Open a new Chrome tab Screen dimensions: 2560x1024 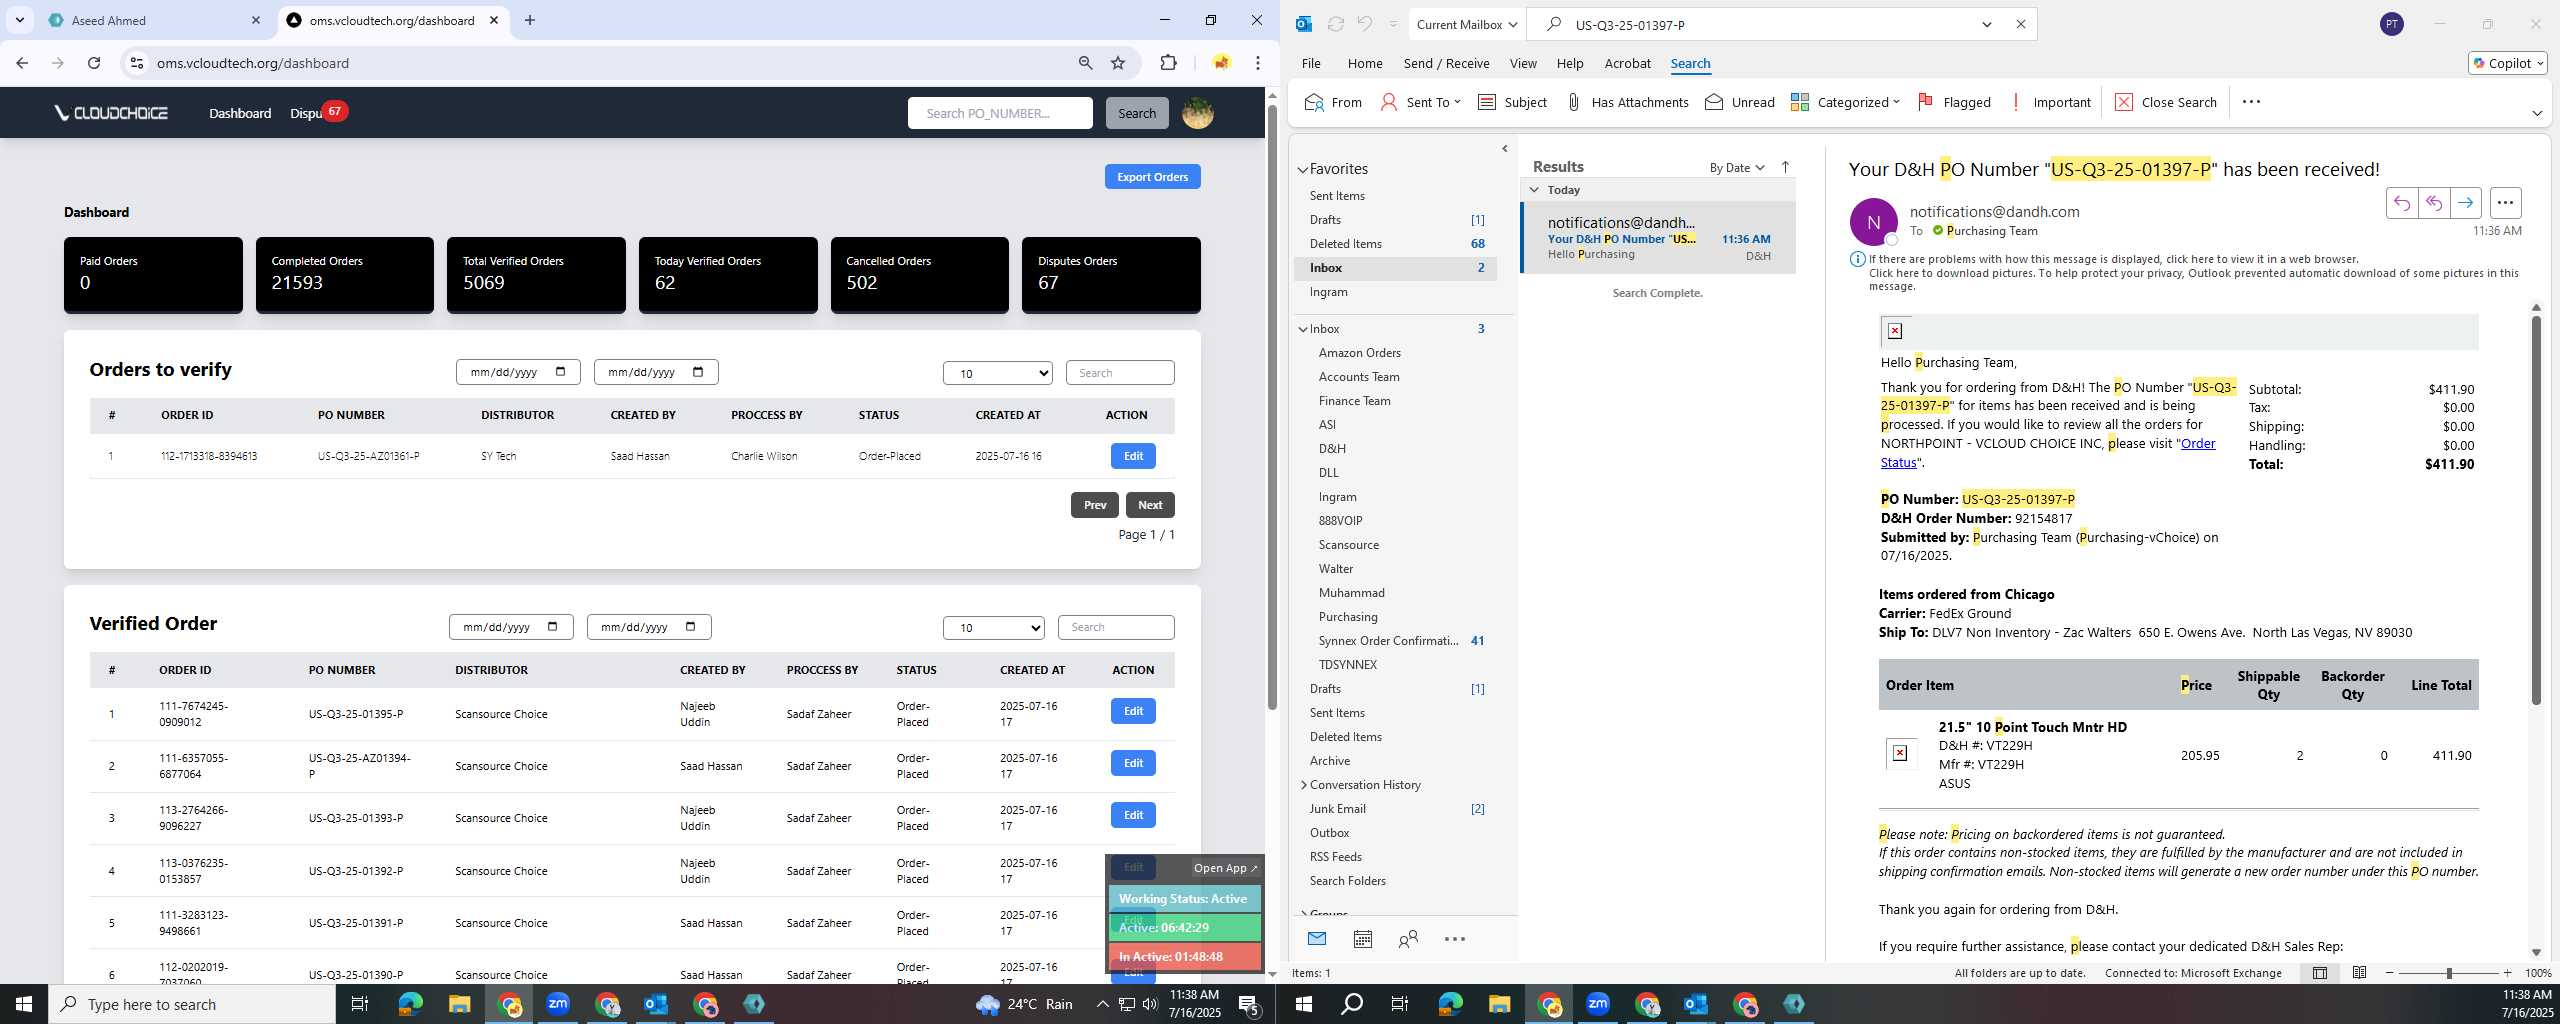click(530, 20)
